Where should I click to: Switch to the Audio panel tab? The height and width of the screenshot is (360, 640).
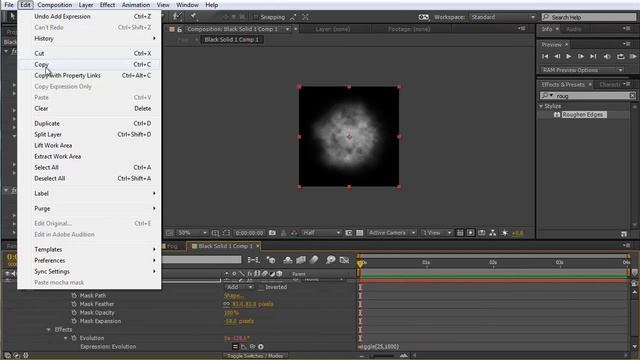click(x=573, y=29)
